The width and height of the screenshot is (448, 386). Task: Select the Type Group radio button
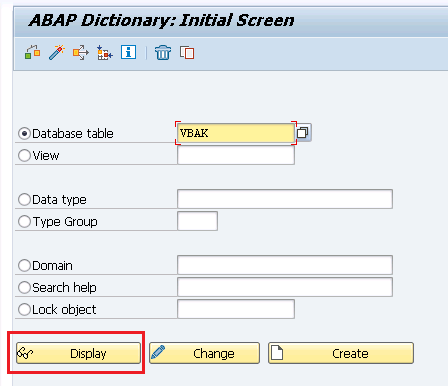pos(24,222)
